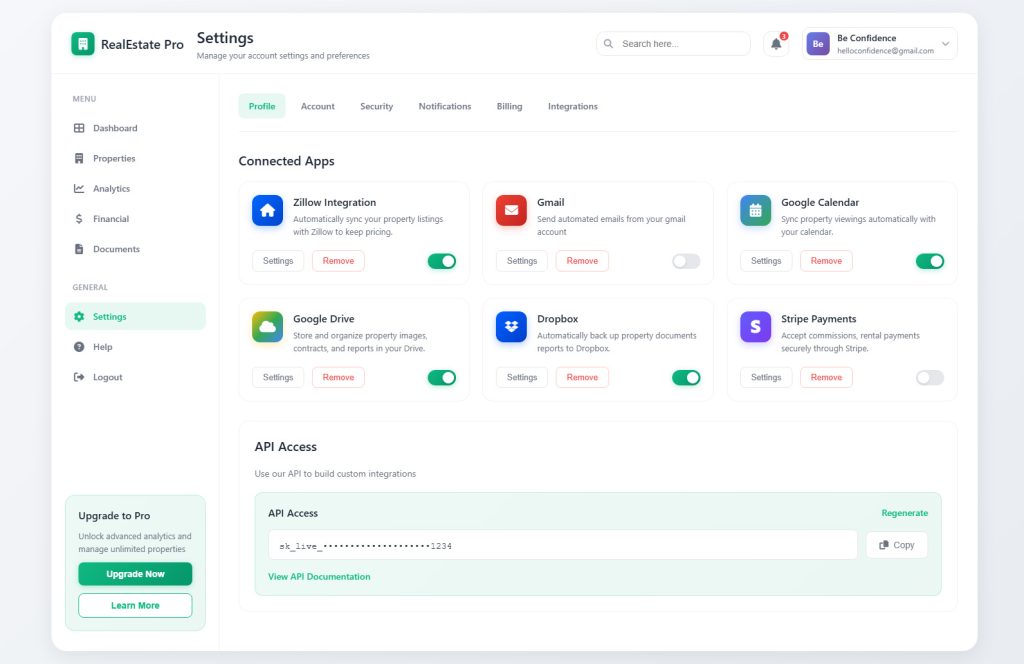The height and width of the screenshot is (664, 1024).
Task: Click the Google Calendar icon
Action: [x=756, y=210]
